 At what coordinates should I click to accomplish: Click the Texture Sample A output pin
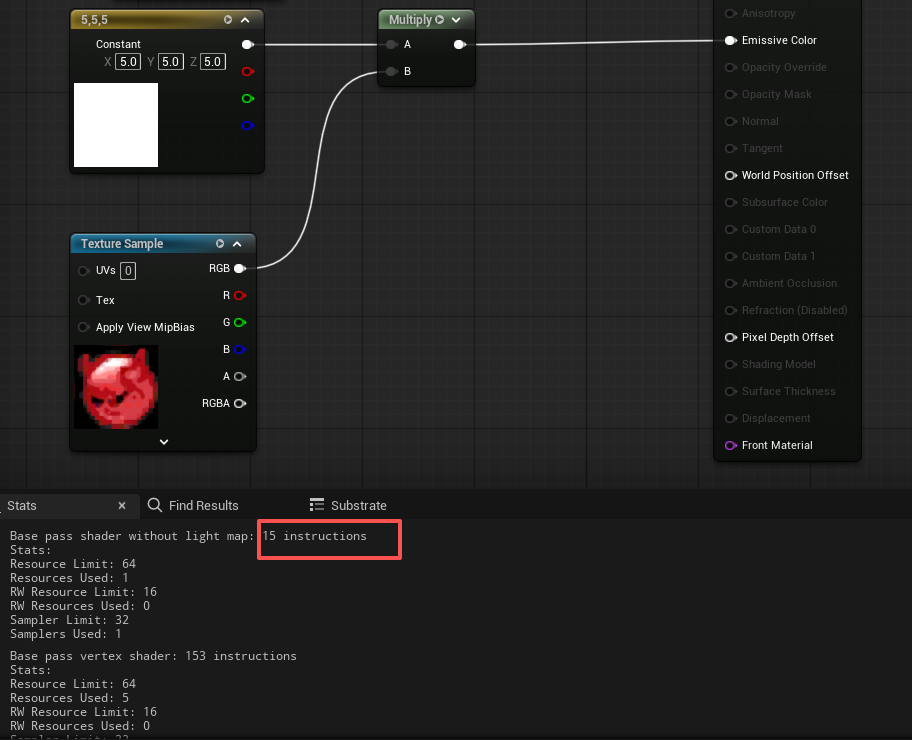(x=240, y=376)
